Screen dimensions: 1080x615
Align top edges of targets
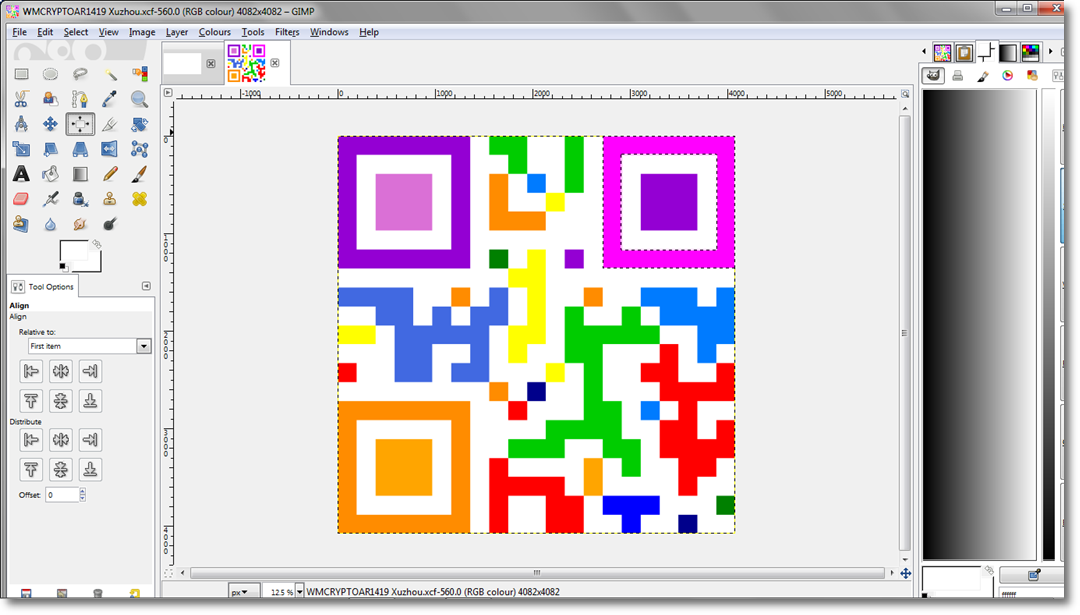[x=31, y=401]
